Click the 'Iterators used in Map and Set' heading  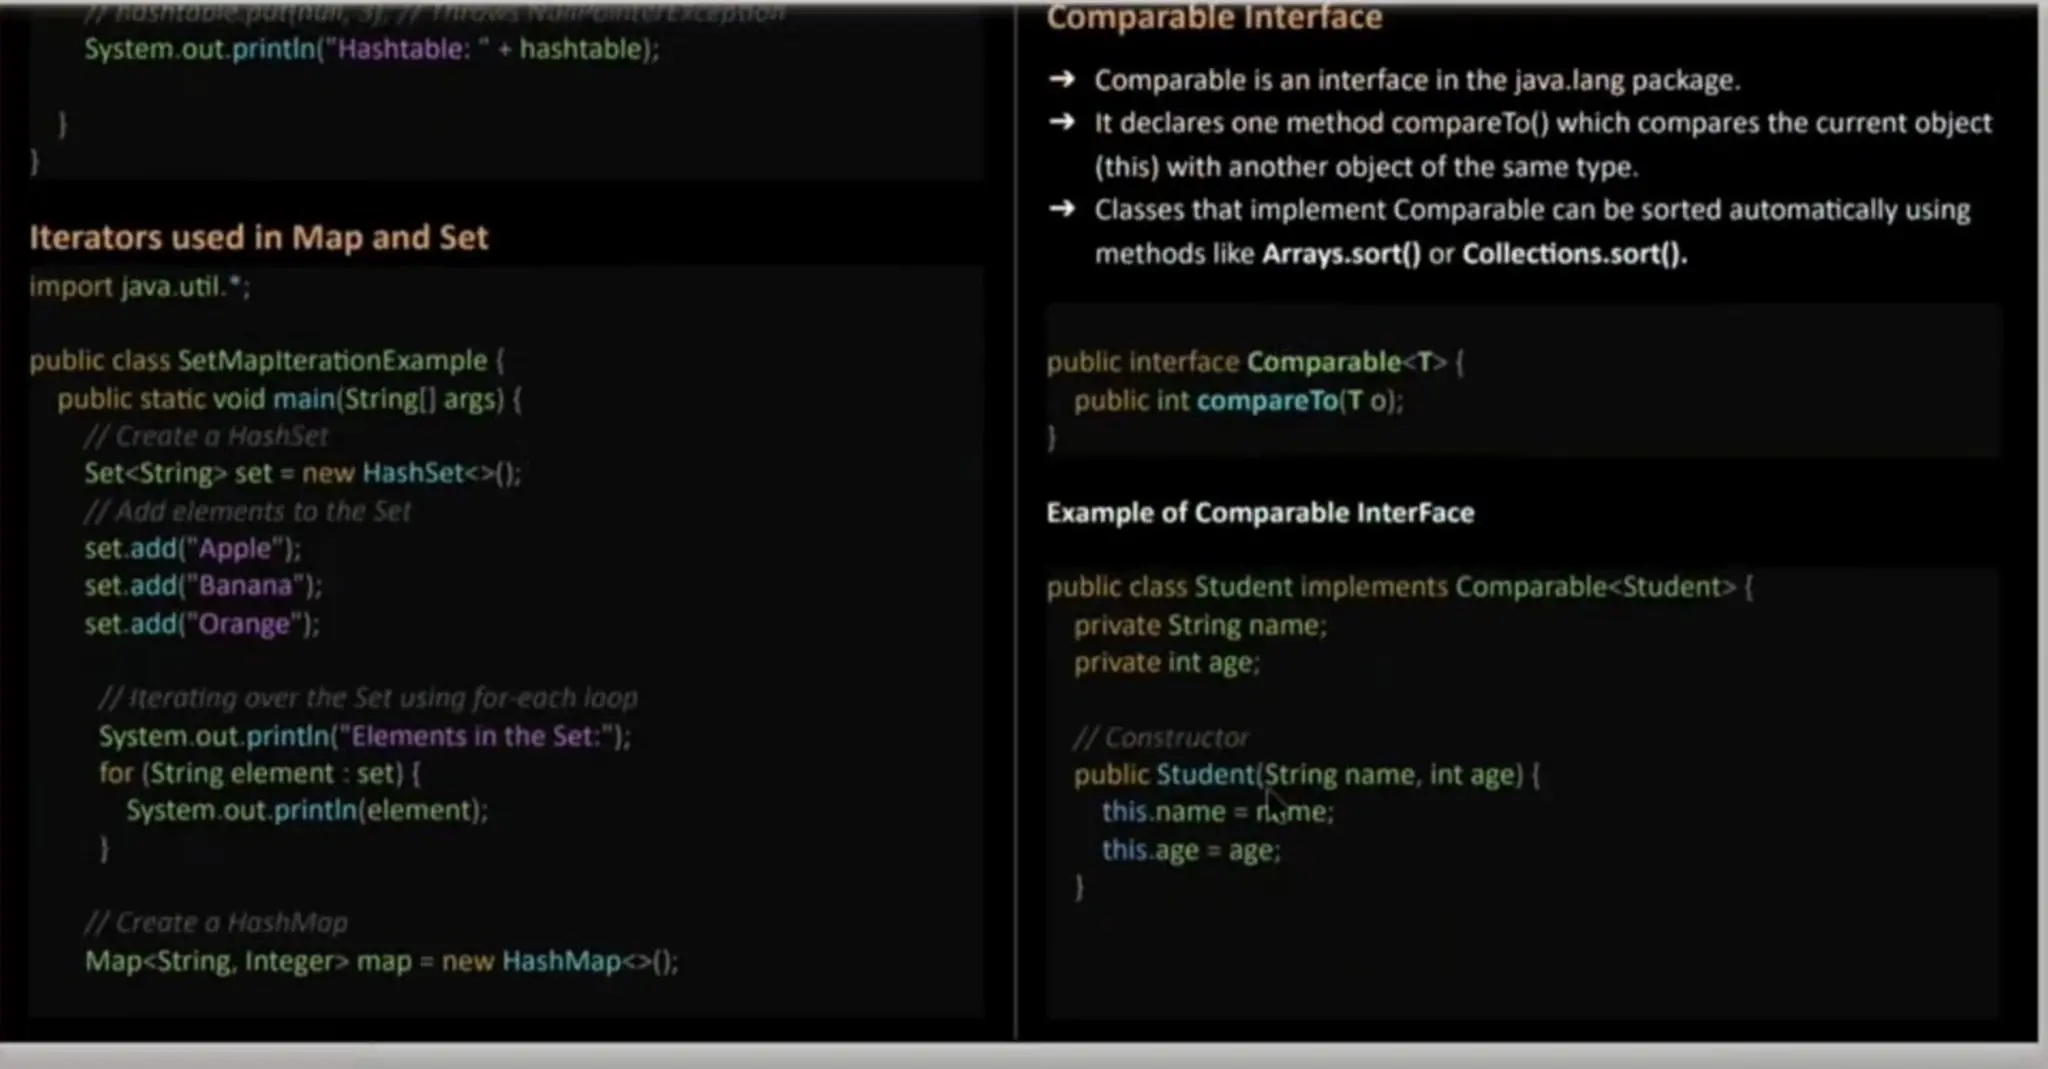(258, 237)
